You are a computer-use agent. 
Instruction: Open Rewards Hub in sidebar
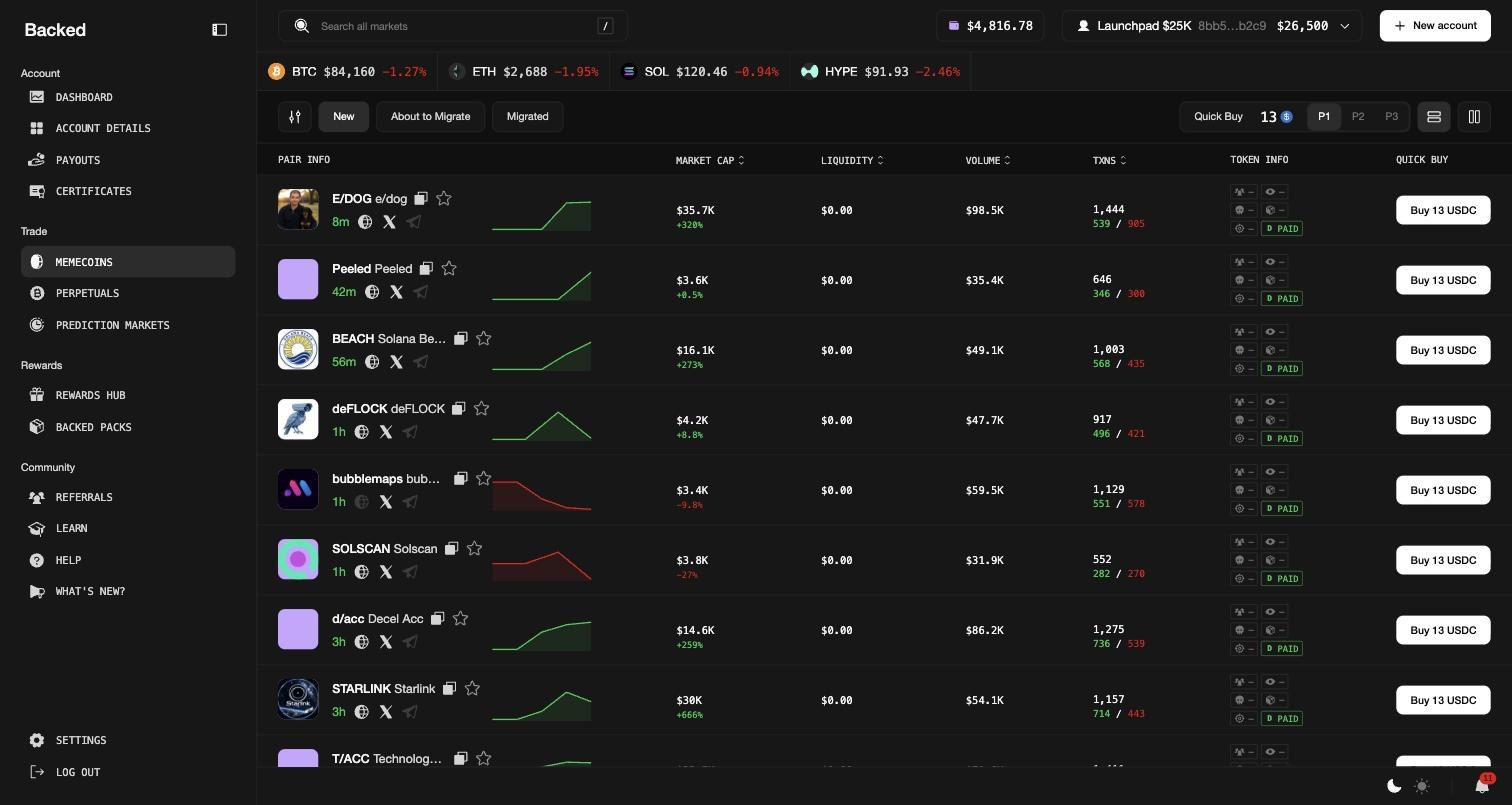pyautogui.click(x=128, y=395)
